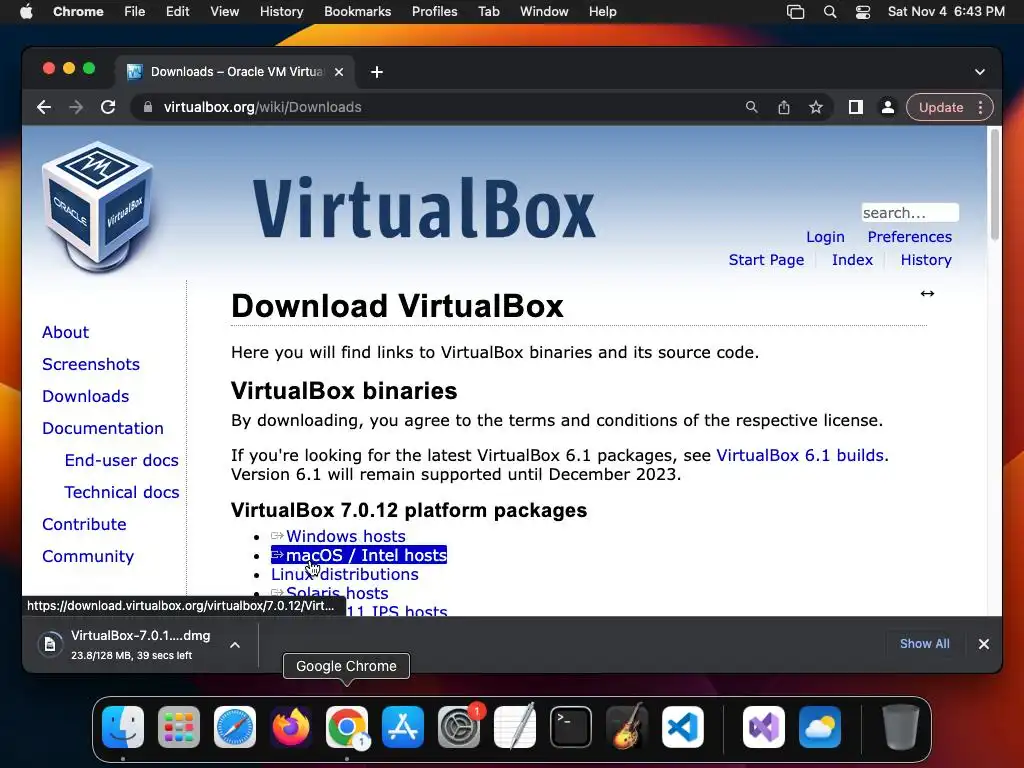The image size is (1024, 768).
Task: Click the Update button
Action: click(x=941, y=107)
